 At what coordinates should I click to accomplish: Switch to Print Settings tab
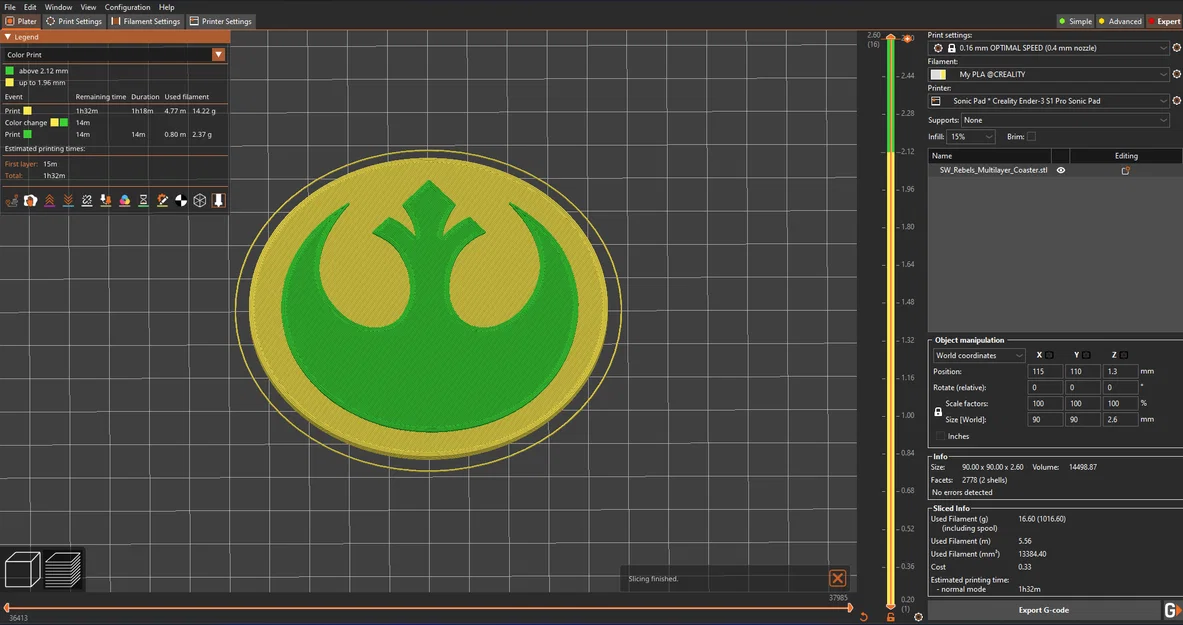click(x=74, y=21)
